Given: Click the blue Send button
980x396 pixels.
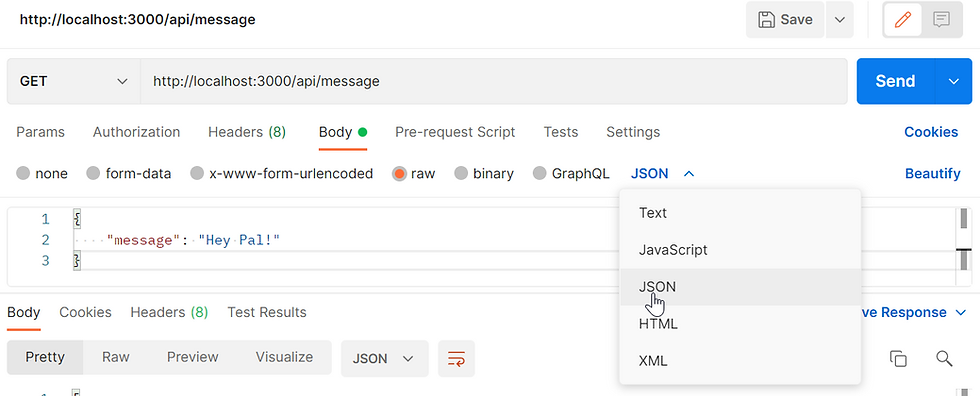Looking at the screenshot, I should 896,81.
